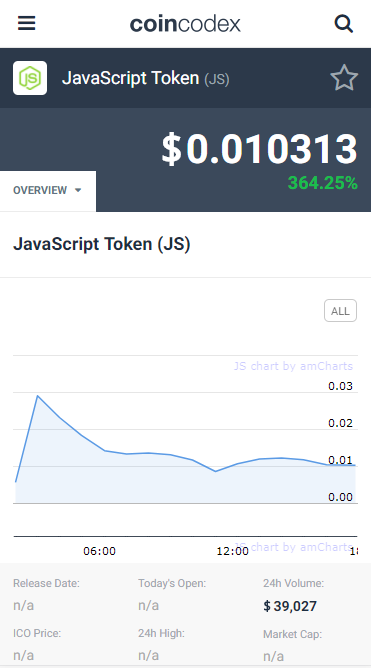Click the 24h Volume $39,027 value
371x668 pixels.
[x=290, y=606]
